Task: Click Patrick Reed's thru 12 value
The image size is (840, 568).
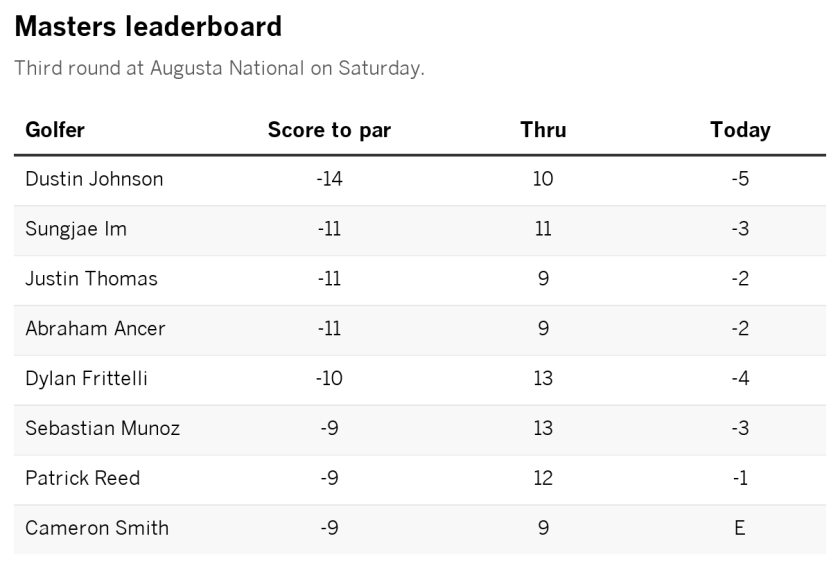Action: pyautogui.click(x=543, y=478)
